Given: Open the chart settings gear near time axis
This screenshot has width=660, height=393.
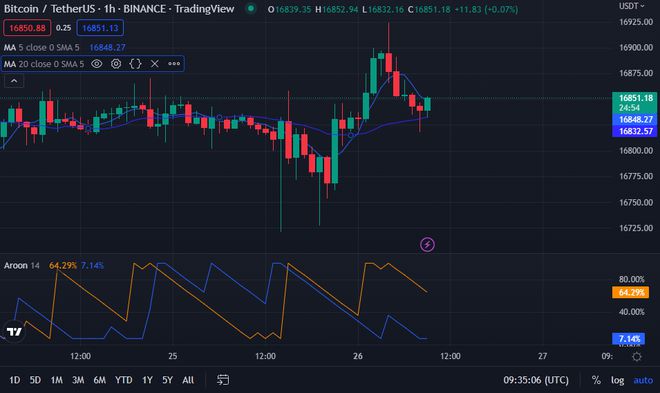Looking at the screenshot, I should coord(637,357).
